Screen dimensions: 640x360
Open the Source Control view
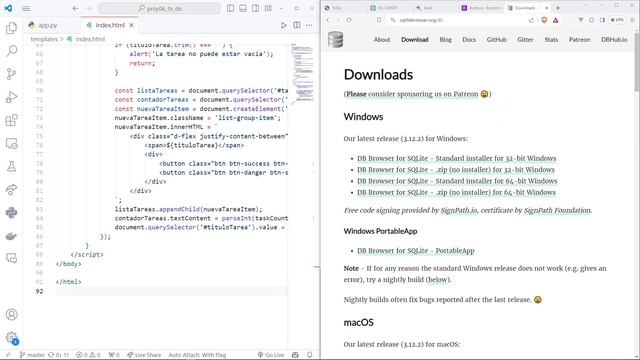tap(11, 74)
